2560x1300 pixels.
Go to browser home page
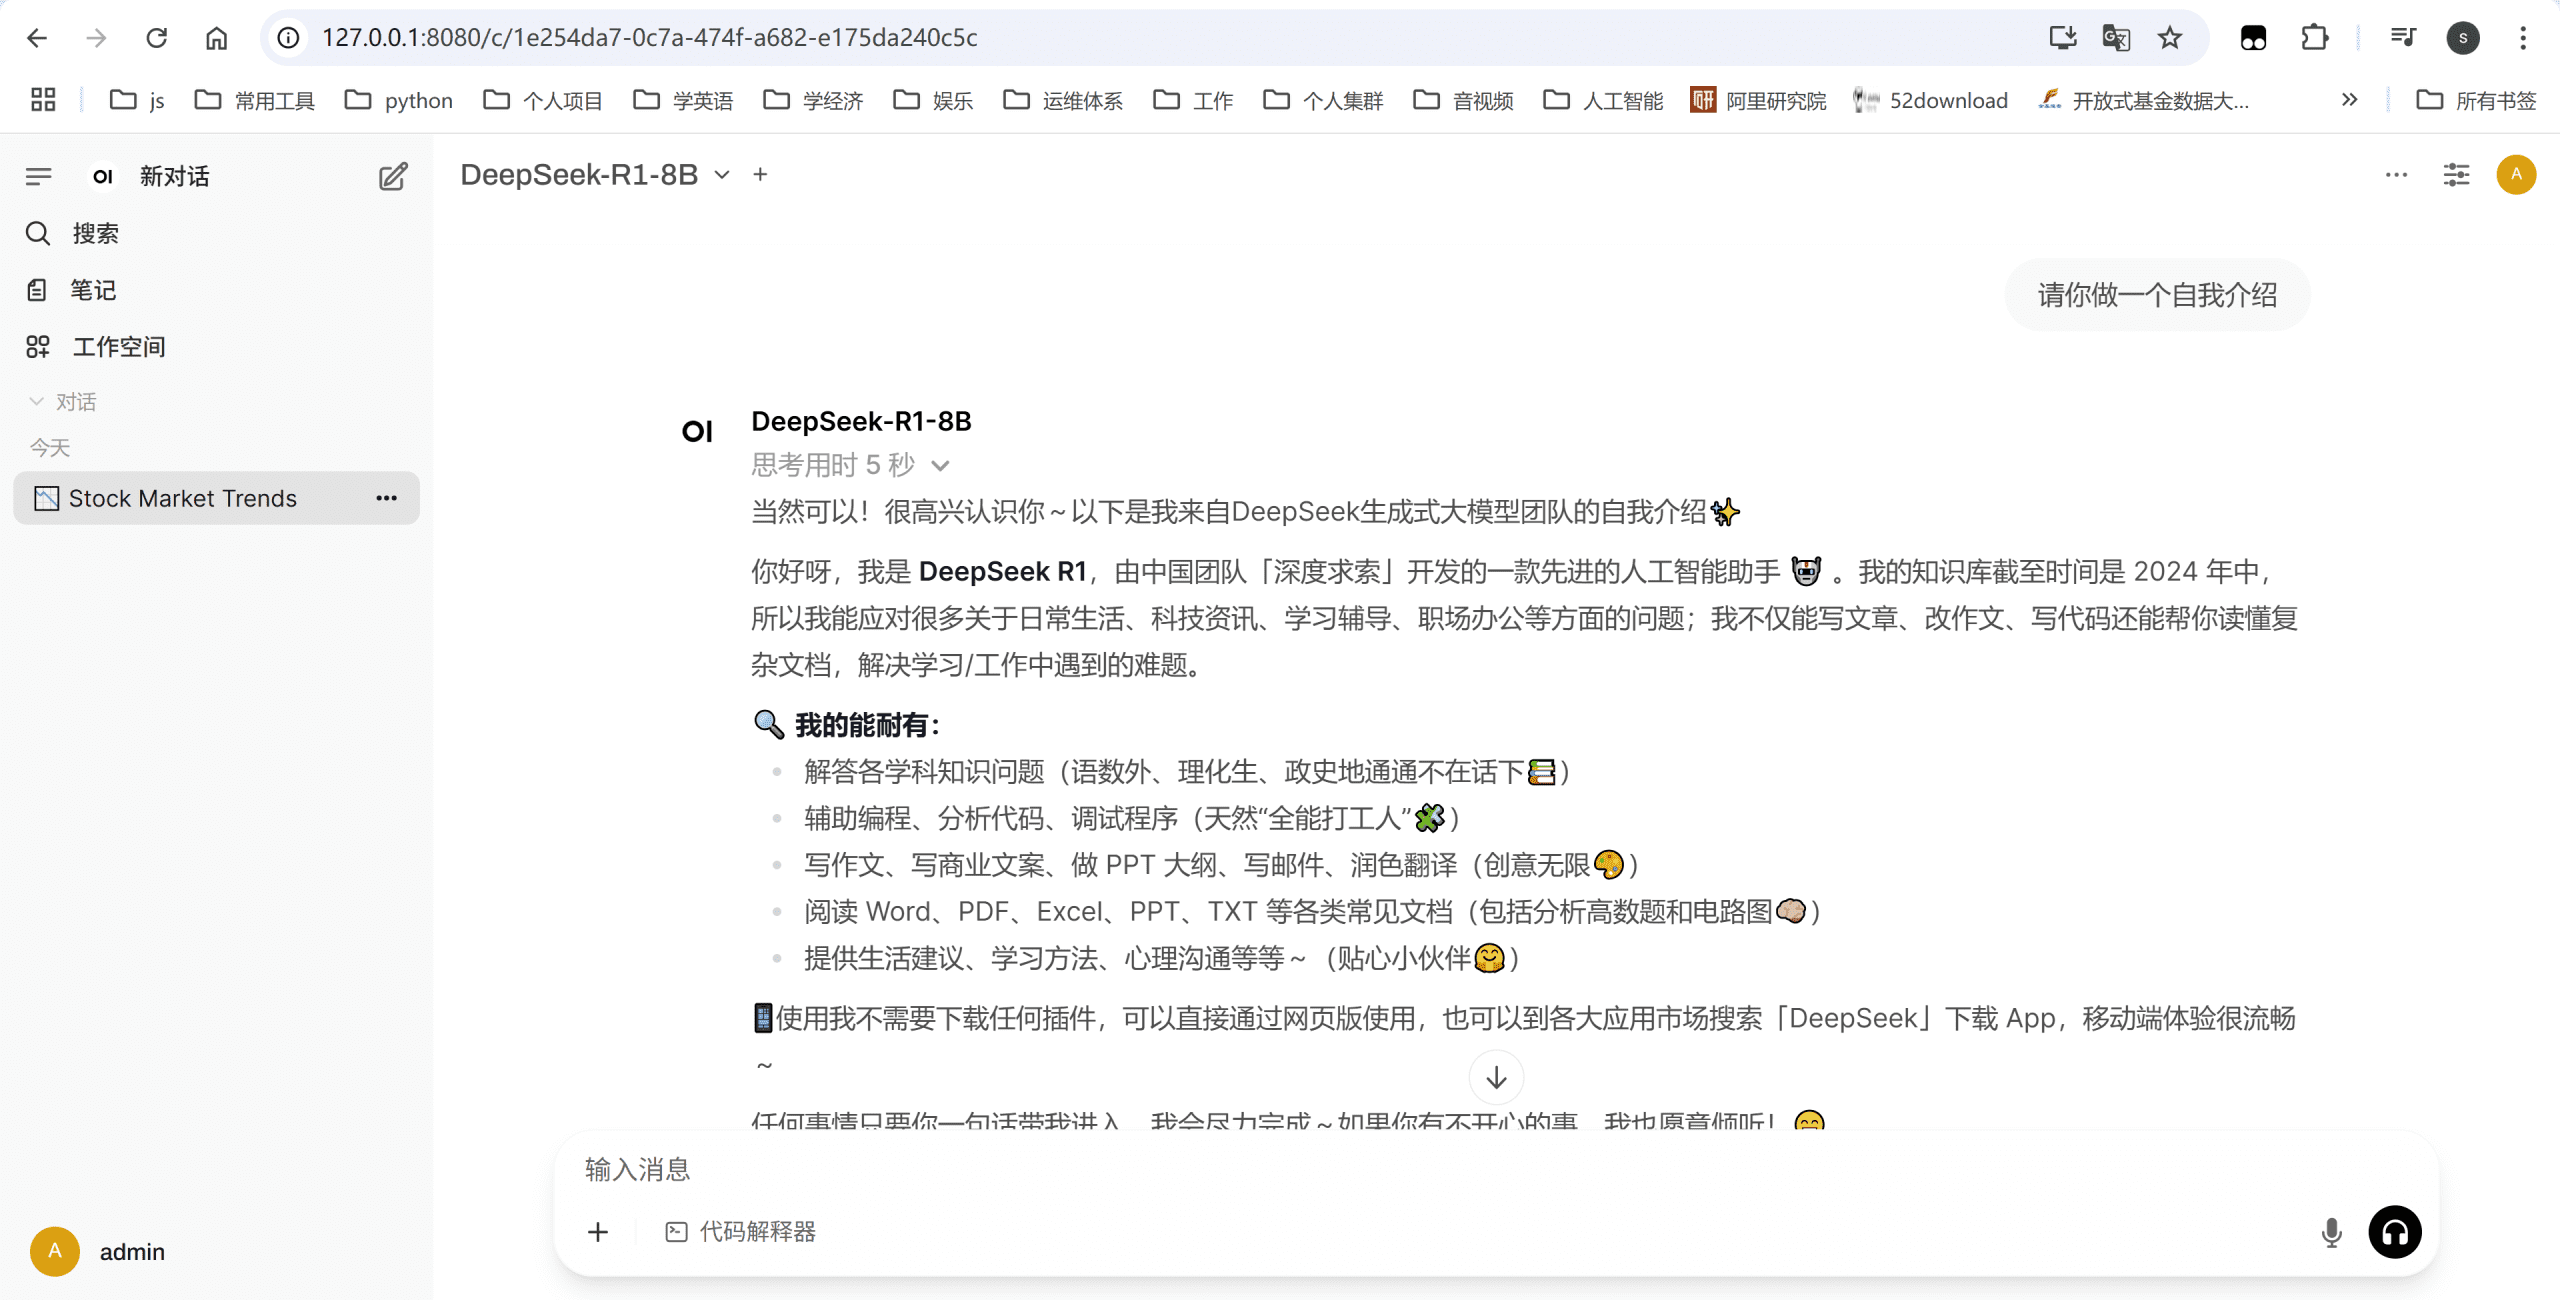(x=216, y=38)
